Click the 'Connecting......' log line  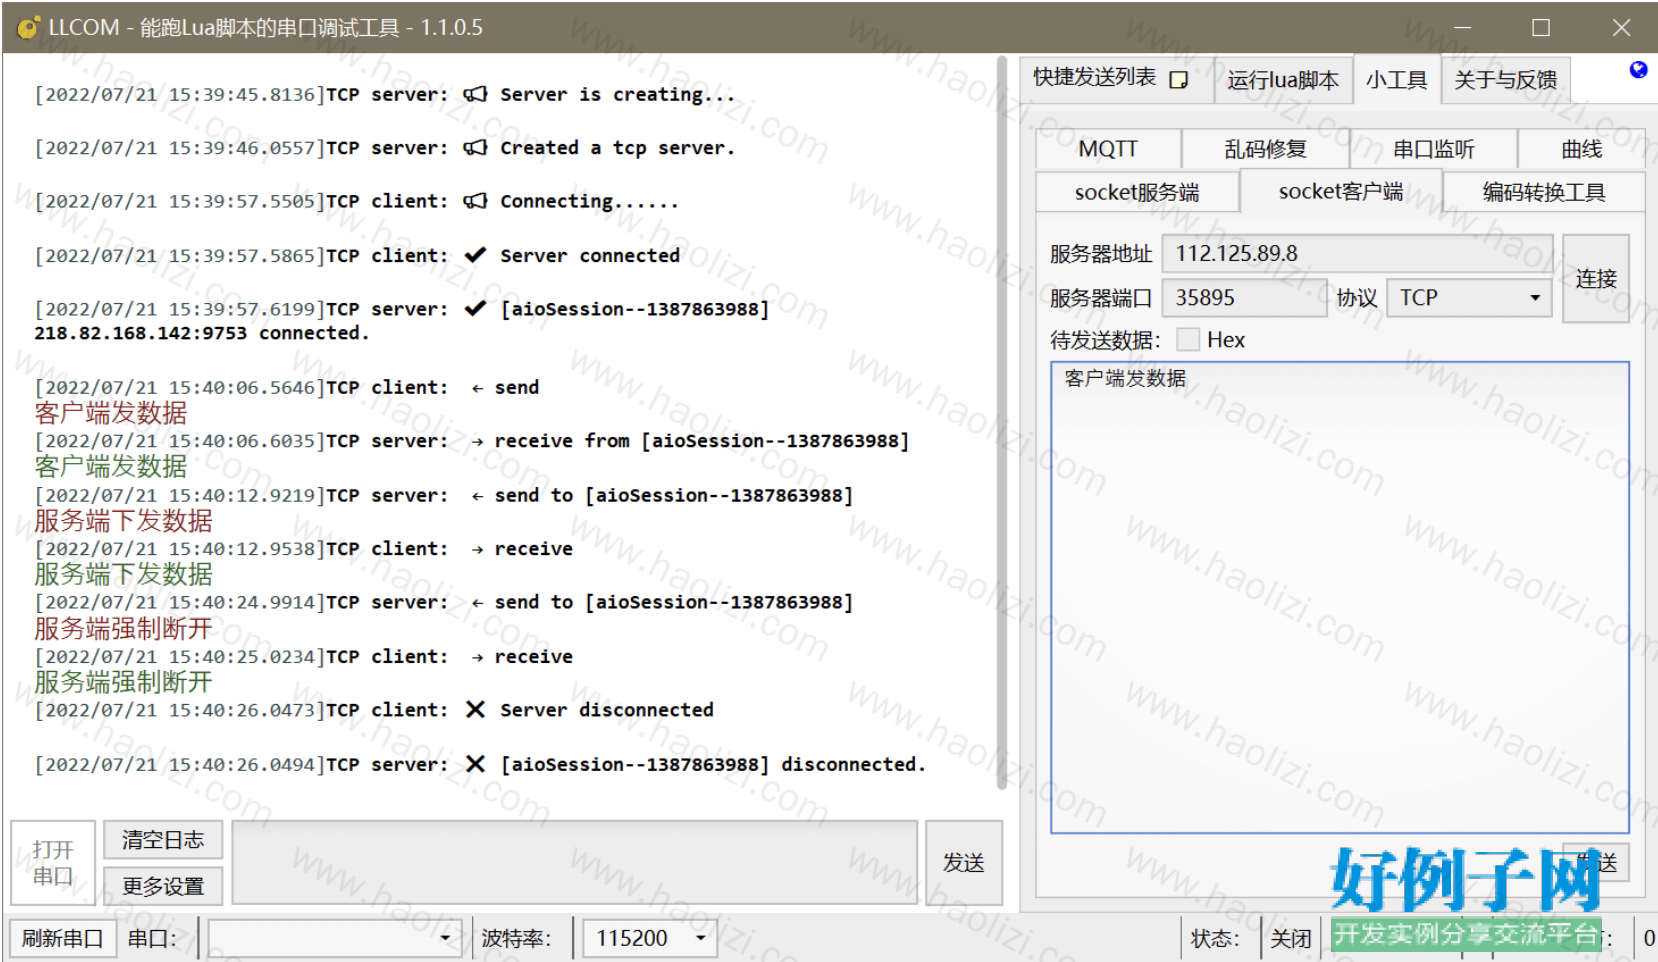(357, 201)
